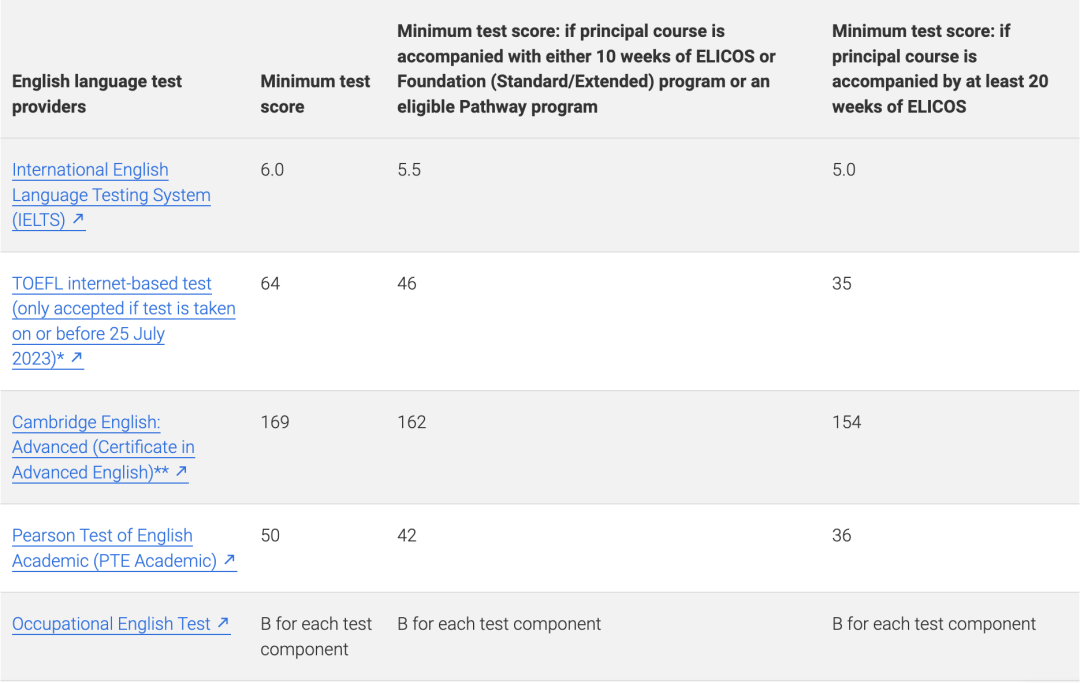Click the arrow icon after Advanced English)**

pos(181,471)
